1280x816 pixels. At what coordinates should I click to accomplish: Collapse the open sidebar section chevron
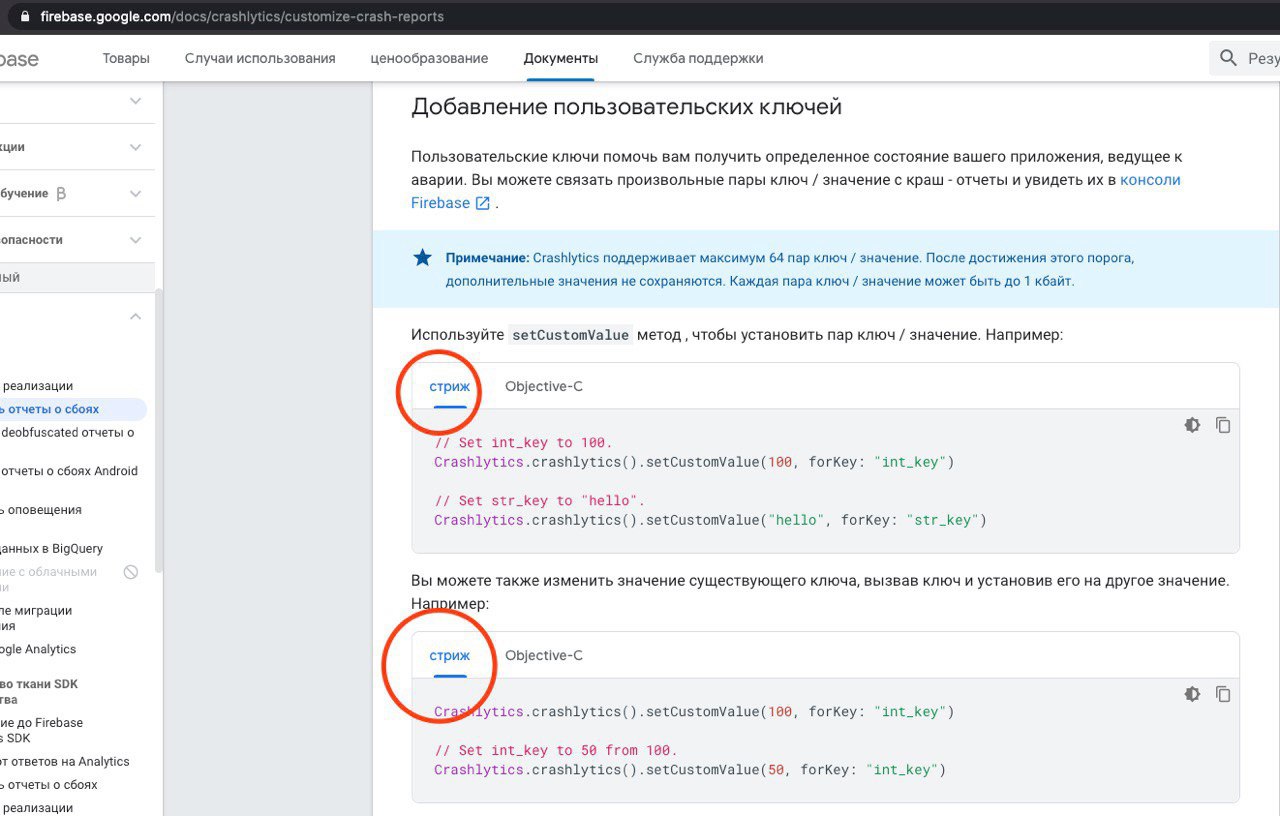point(136,316)
